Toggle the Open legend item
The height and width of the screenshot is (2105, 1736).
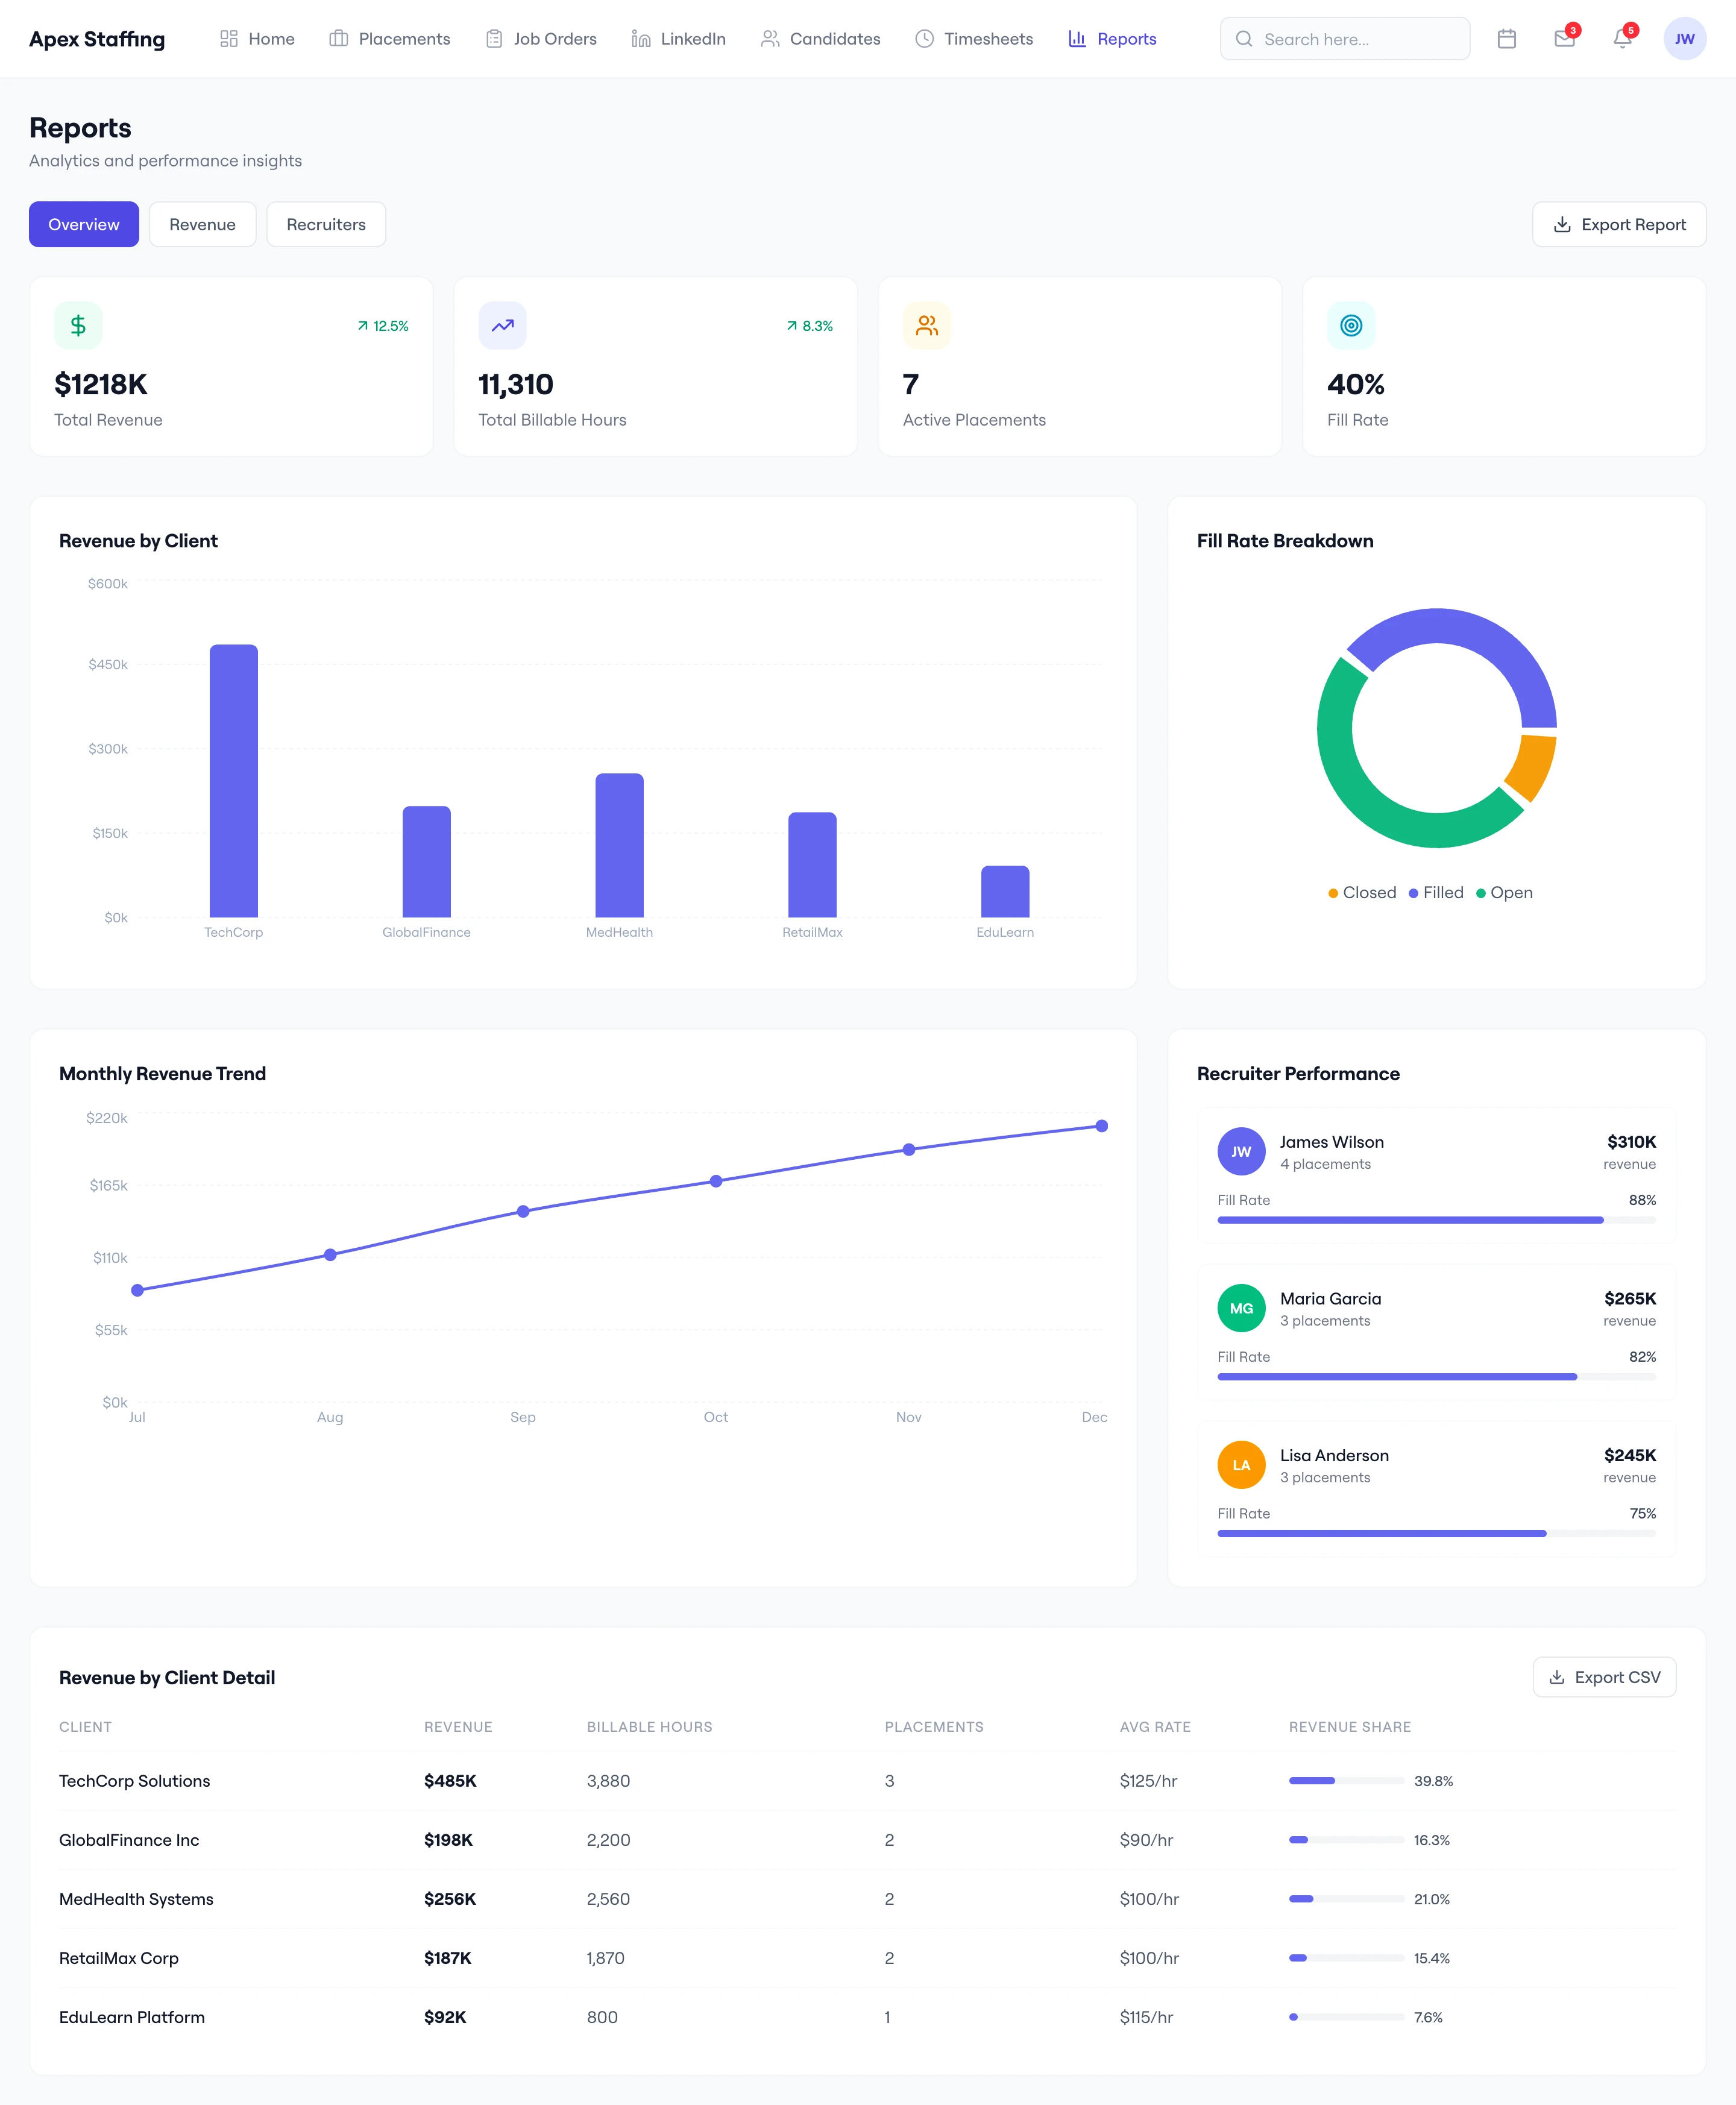1504,892
